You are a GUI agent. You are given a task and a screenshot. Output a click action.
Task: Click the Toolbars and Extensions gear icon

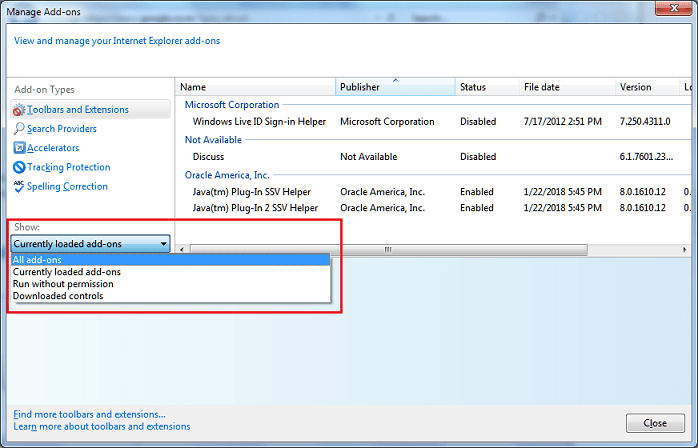(x=19, y=110)
